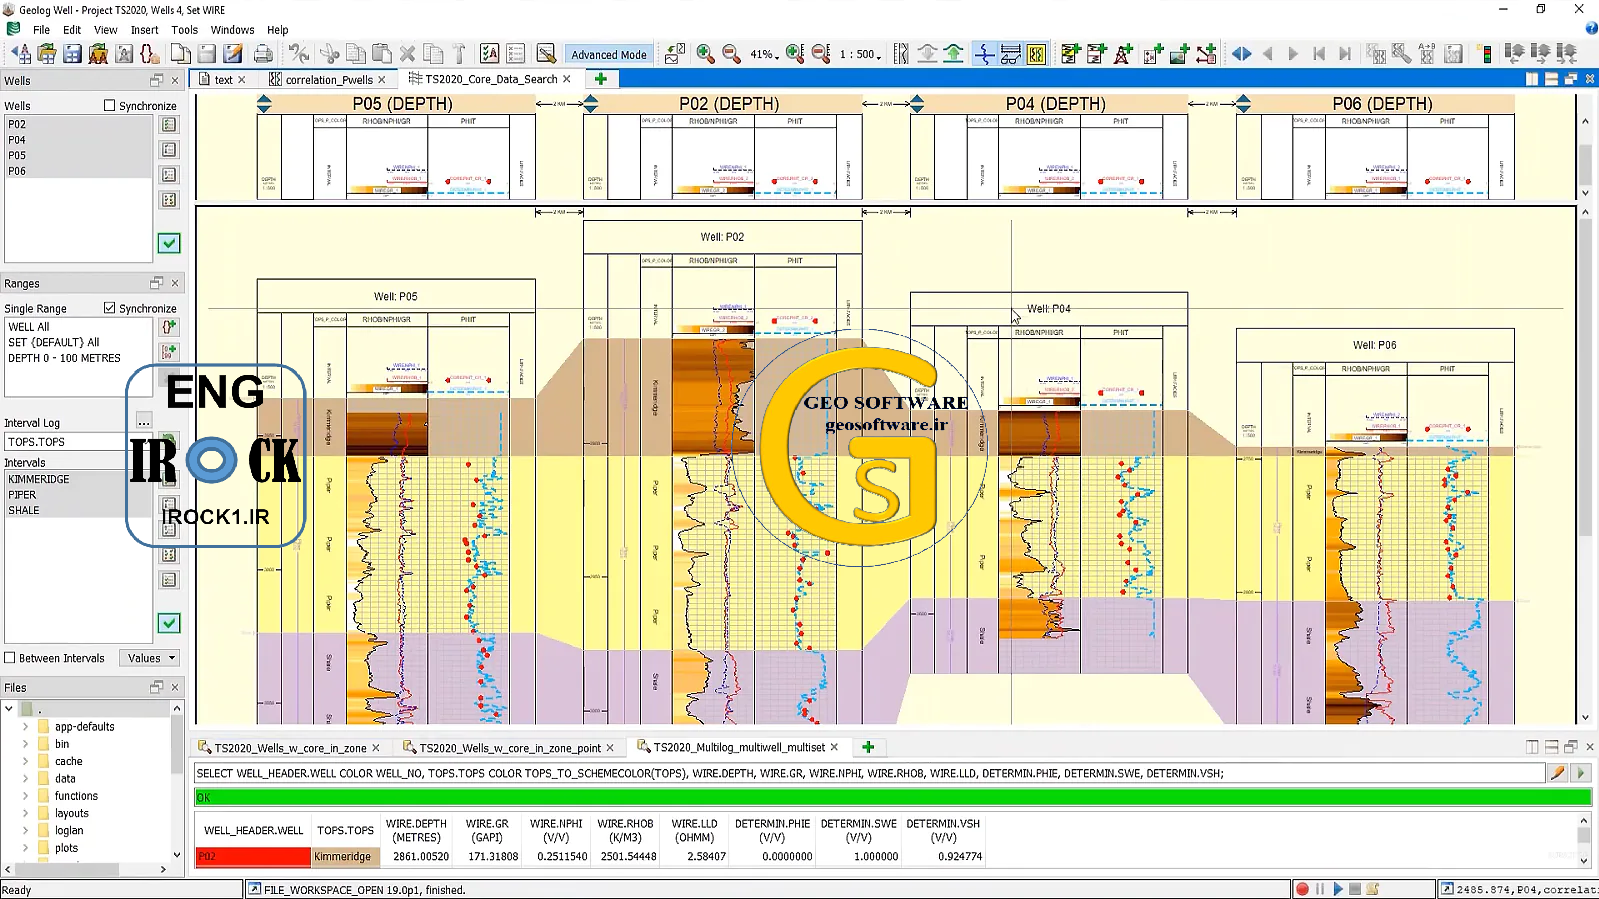Click the zoom in magnifier icon left of 41%
The height and width of the screenshot is (899, 1599).
click(705, 54)
